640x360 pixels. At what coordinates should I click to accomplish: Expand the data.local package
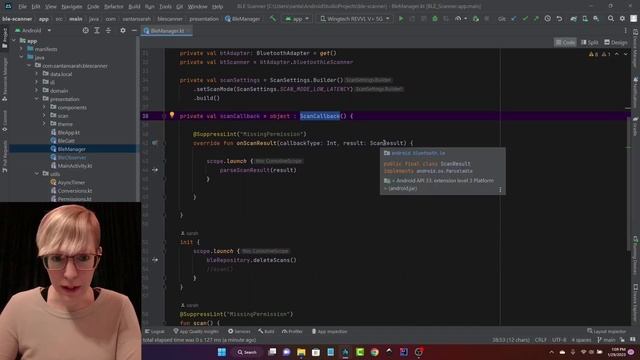(x=37, y=74)
